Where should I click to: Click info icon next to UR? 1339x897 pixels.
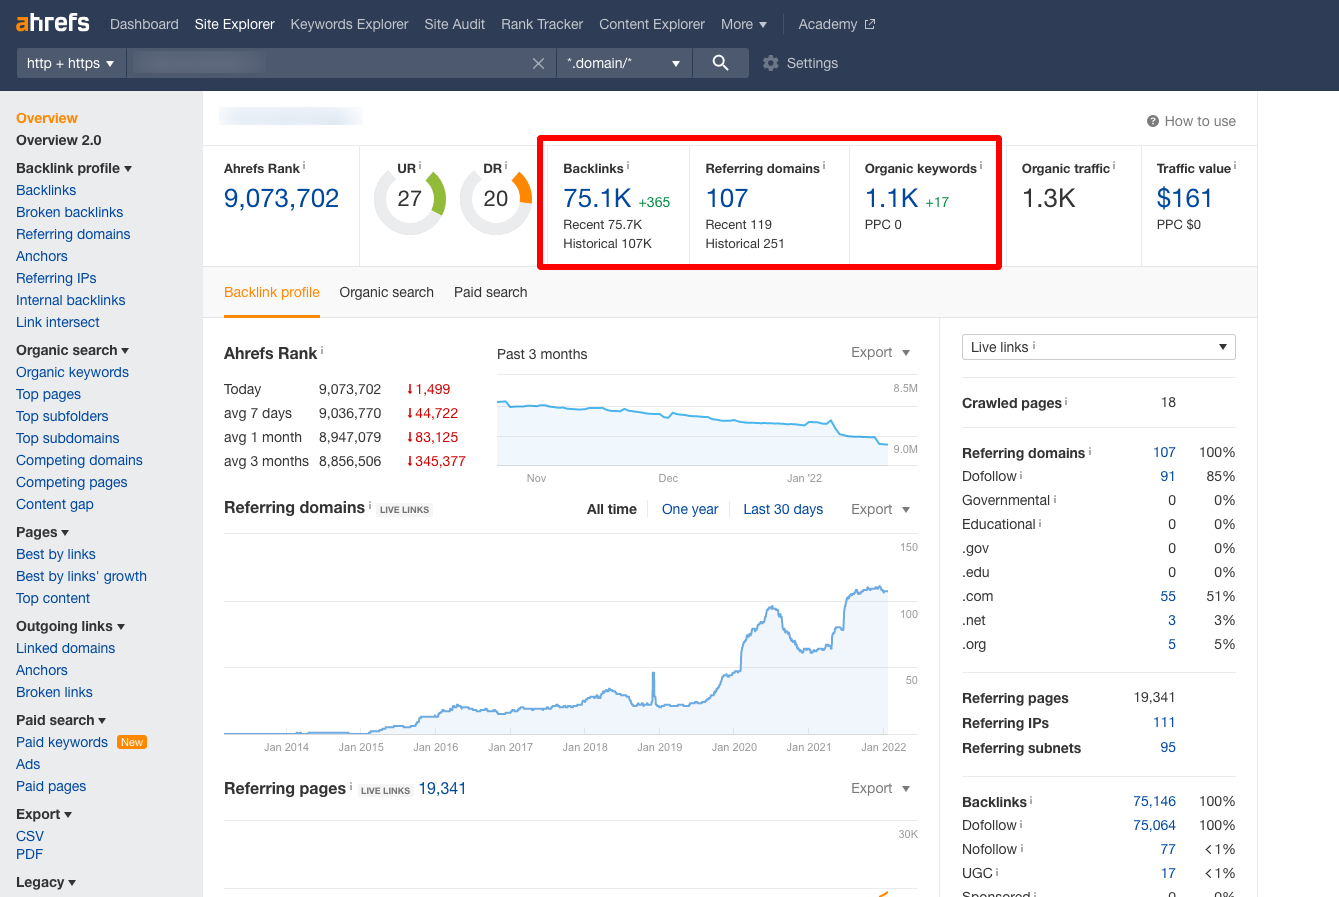[420, 166]
